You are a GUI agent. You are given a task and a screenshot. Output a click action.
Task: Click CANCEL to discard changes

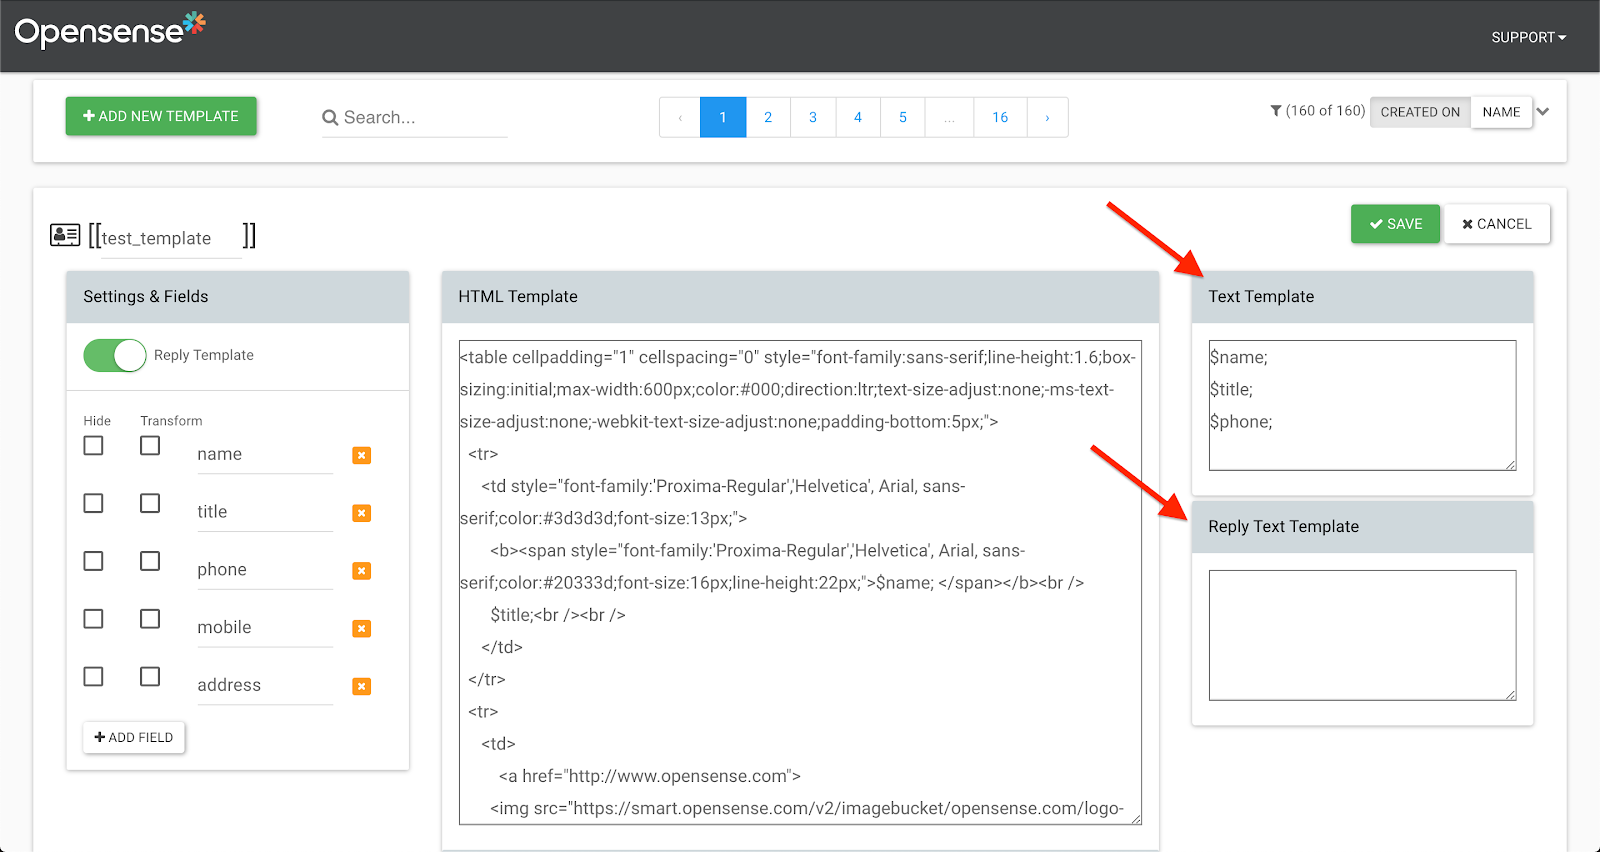tap(1497, 224)
